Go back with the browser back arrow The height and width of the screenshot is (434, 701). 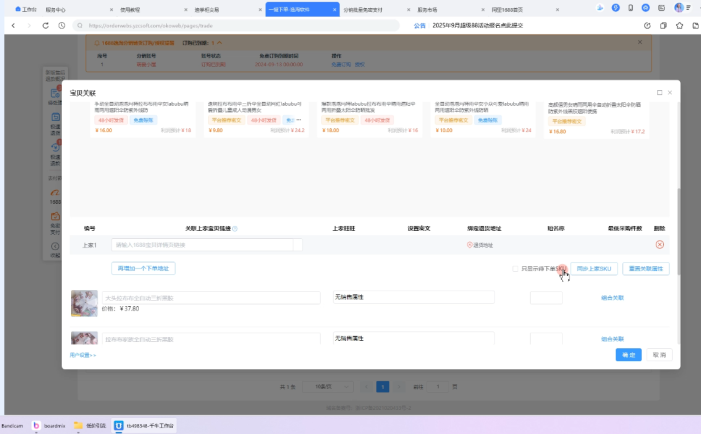tap(13, 26)
